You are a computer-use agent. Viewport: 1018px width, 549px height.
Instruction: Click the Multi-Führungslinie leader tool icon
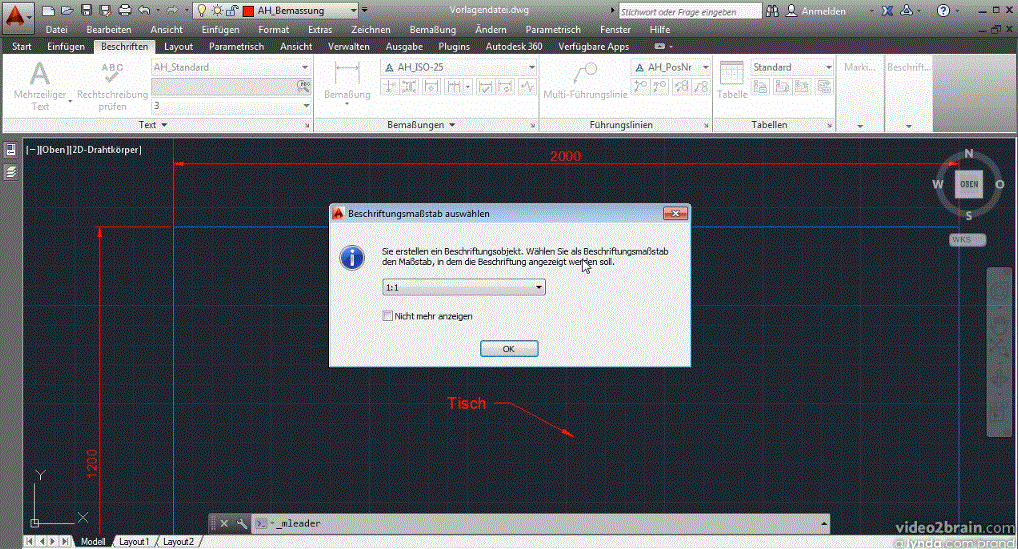click(585, 73)
